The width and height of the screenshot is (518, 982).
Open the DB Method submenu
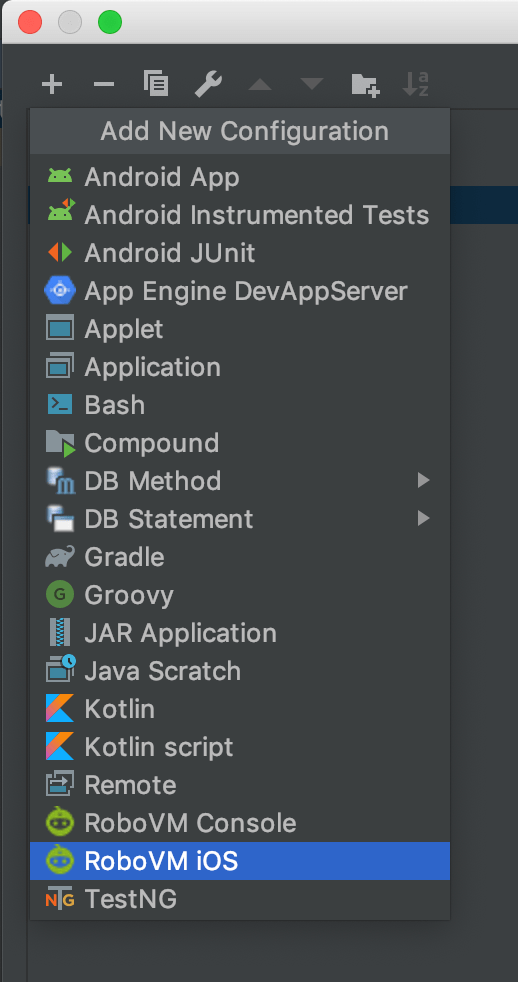click(x=240, y=481)
